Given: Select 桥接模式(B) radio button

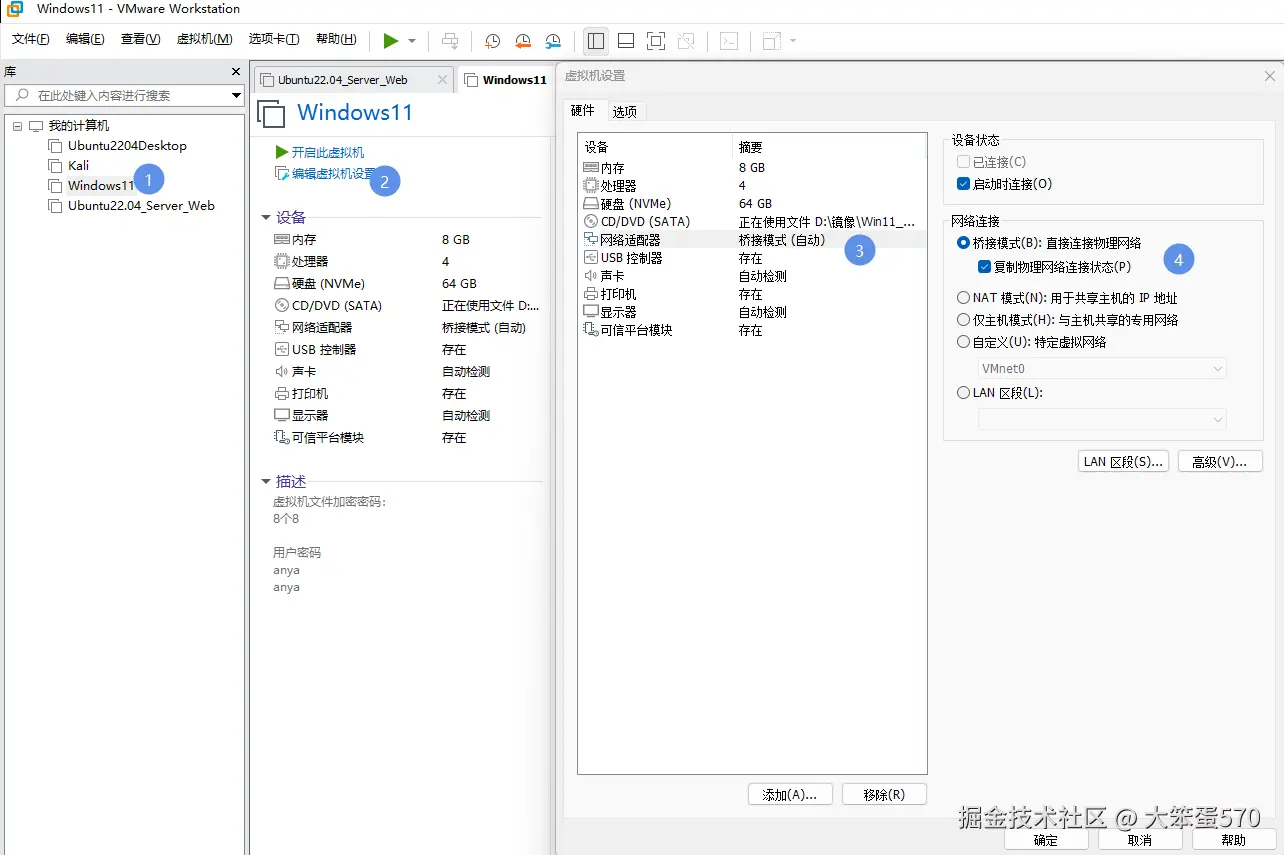Looking at the screenshot, I should coord(964,243).
